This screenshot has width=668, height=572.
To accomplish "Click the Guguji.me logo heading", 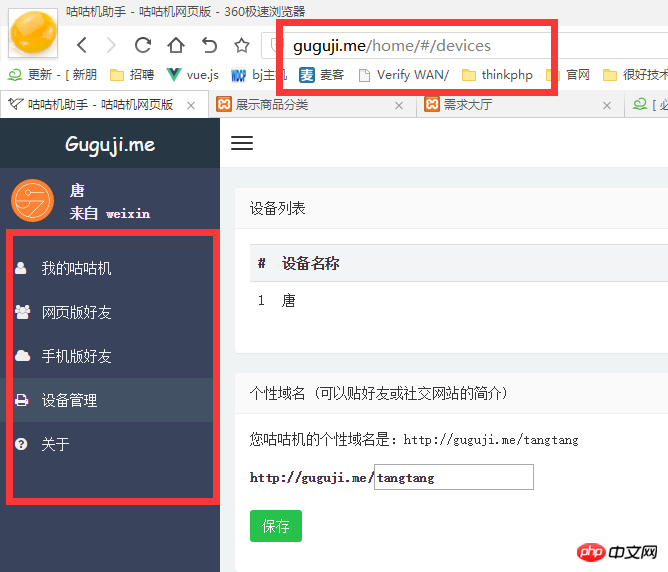I will pos(110,144).
